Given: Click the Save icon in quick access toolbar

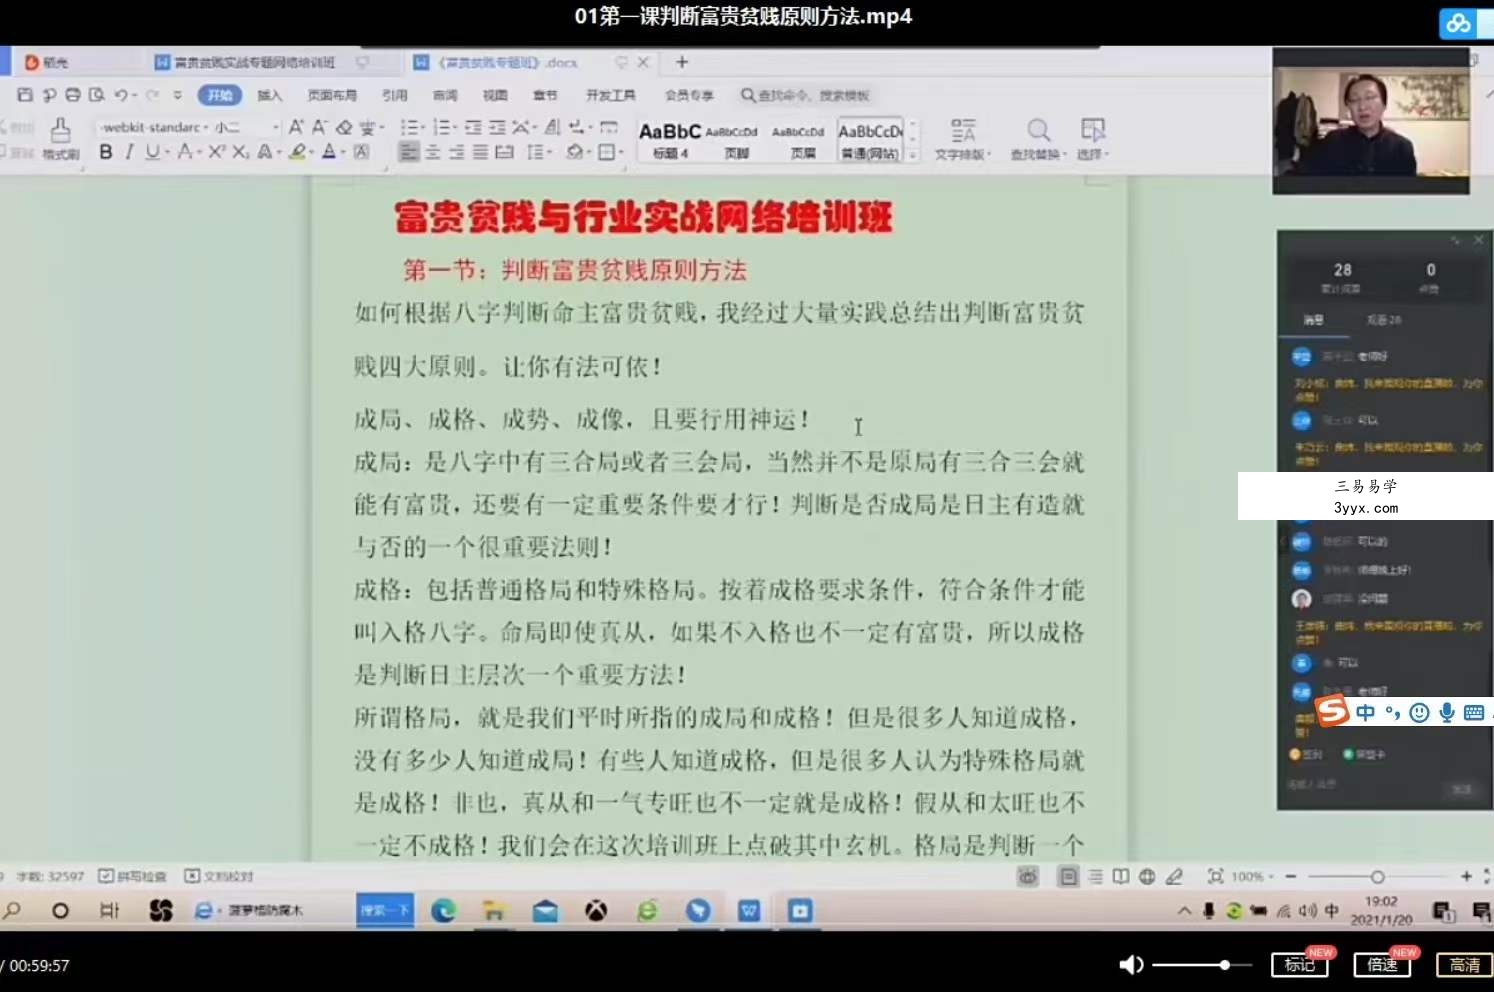Looking at the screenshot, I should (x=25, y=95).
